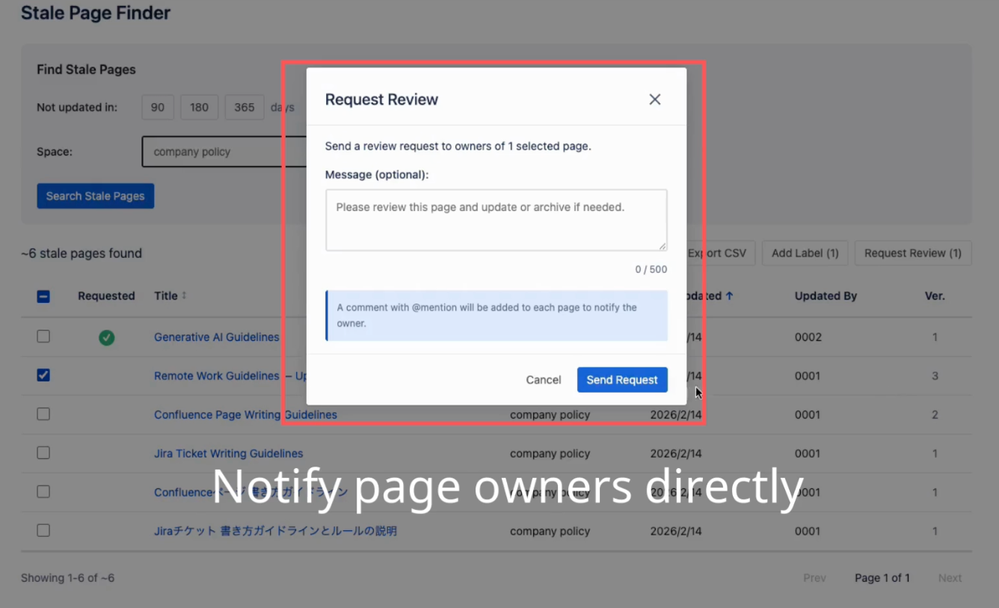This screenshot has height=608, width=999.
Task: Check the Jiraチケット row checkbox
Action: coord(43,531)
